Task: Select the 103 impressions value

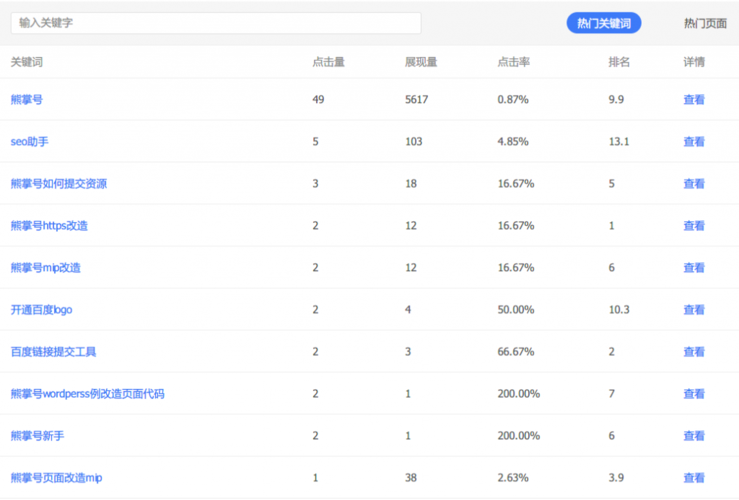Action: click(414, 141)
